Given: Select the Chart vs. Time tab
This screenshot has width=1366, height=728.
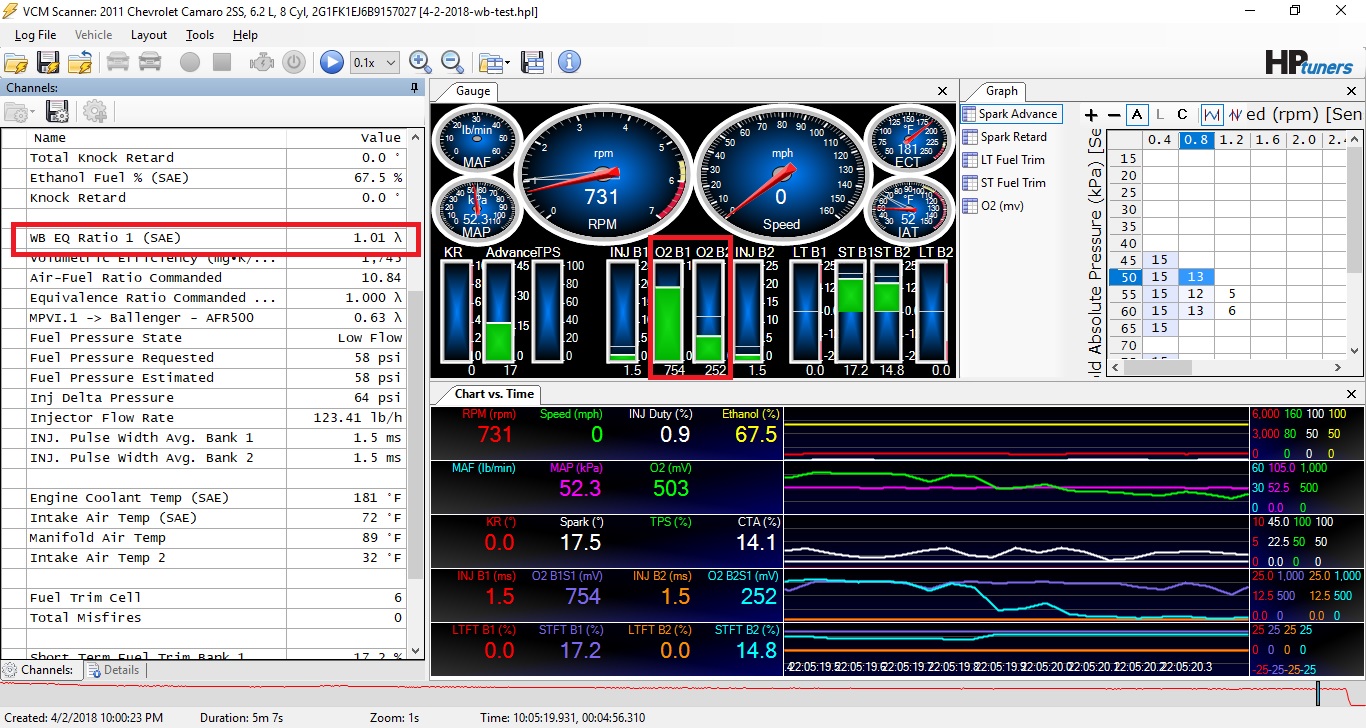Looking at the screenshot, I should 494,394.
